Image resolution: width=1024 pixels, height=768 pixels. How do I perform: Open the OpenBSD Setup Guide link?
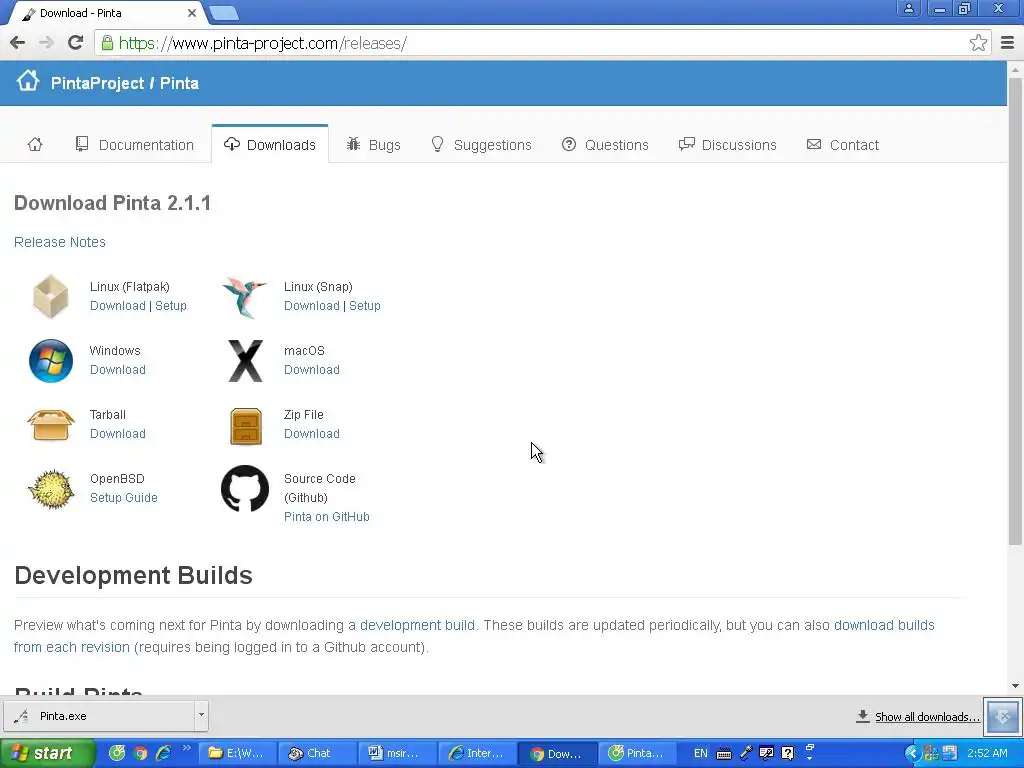tap(123, 498)
